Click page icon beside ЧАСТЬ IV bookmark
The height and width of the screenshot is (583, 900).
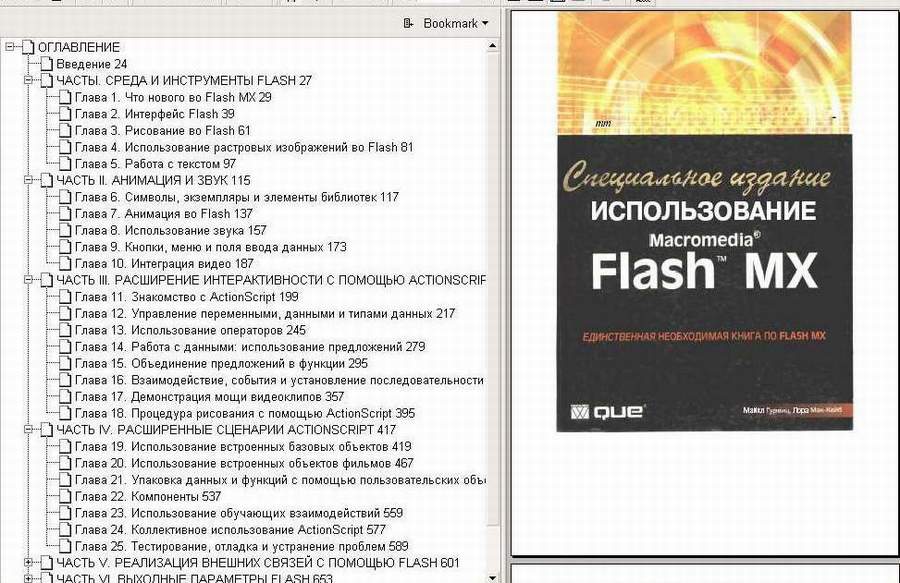point(46,430)
